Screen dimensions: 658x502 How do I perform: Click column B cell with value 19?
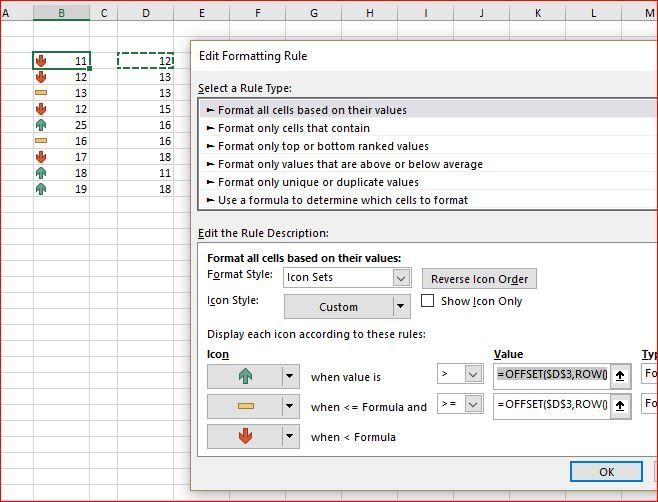(61, 189)
